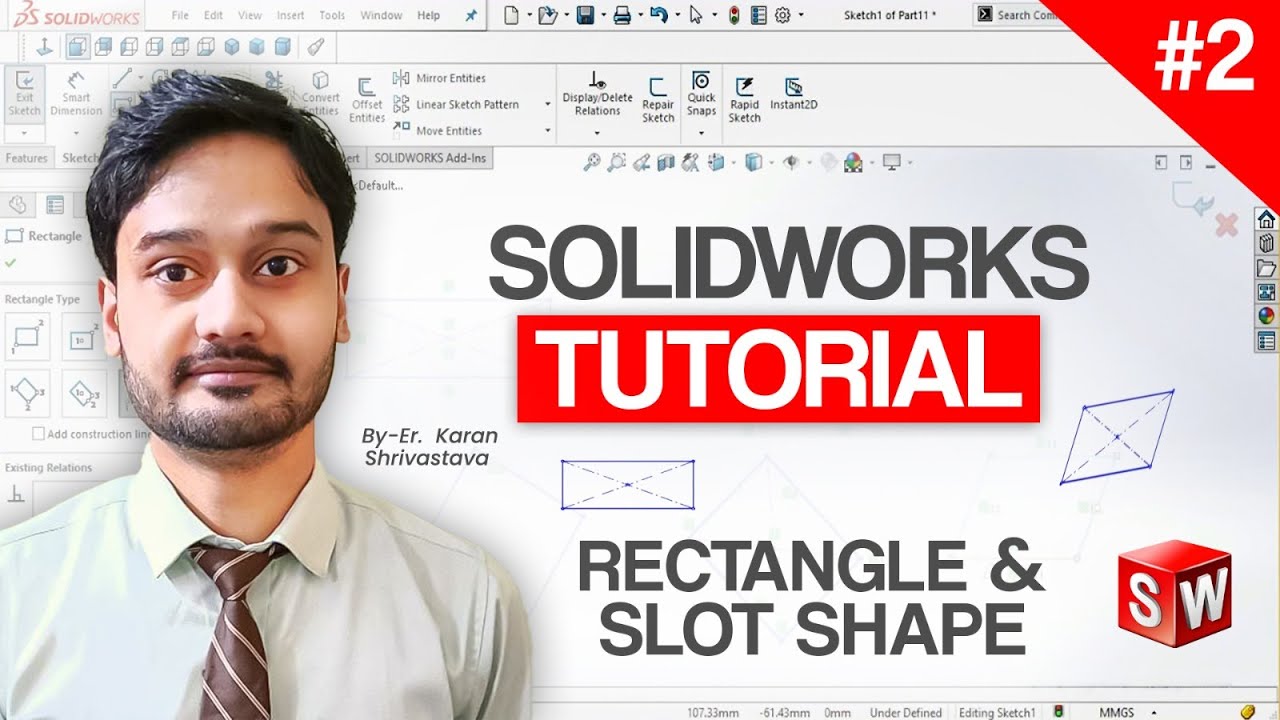Enable Add construction lines checkbox
This screenshot has width=1280, height=720.
[39, 434]
